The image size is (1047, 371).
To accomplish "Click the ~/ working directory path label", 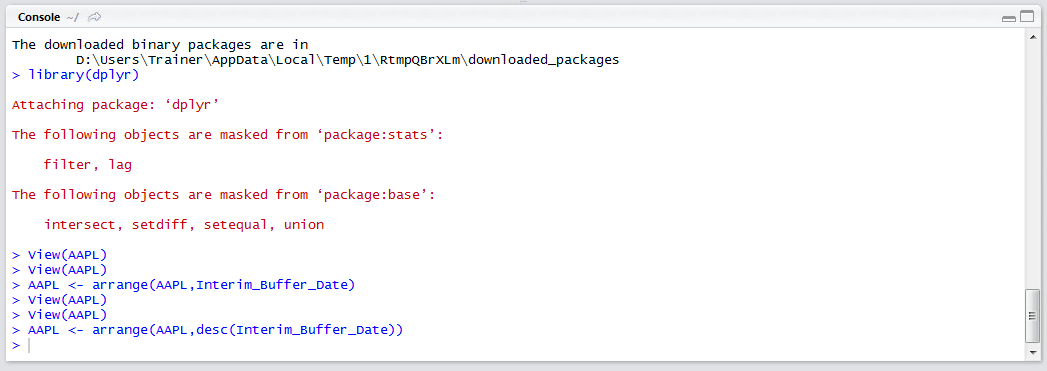I will point(73,17).
